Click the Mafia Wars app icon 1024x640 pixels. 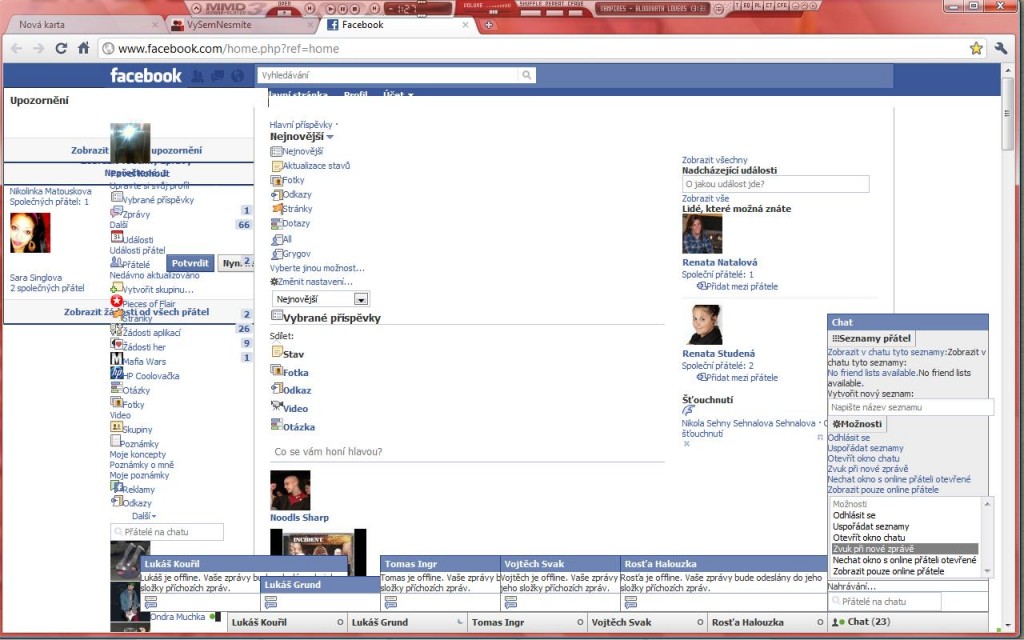116,359
